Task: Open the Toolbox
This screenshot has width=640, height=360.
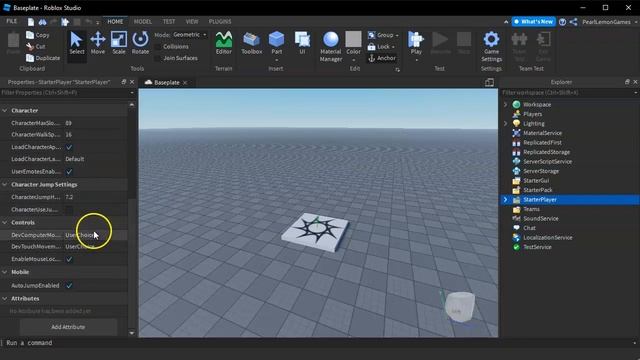Action: [251, 43]
